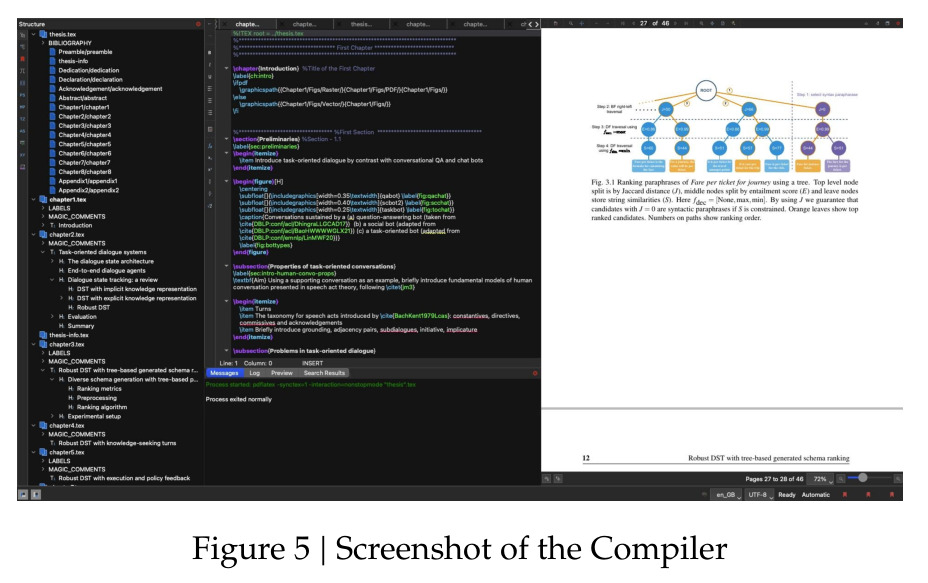Open the en_GB language dropdown
Screen dimensions: 928x583
[x=727, y=494]
